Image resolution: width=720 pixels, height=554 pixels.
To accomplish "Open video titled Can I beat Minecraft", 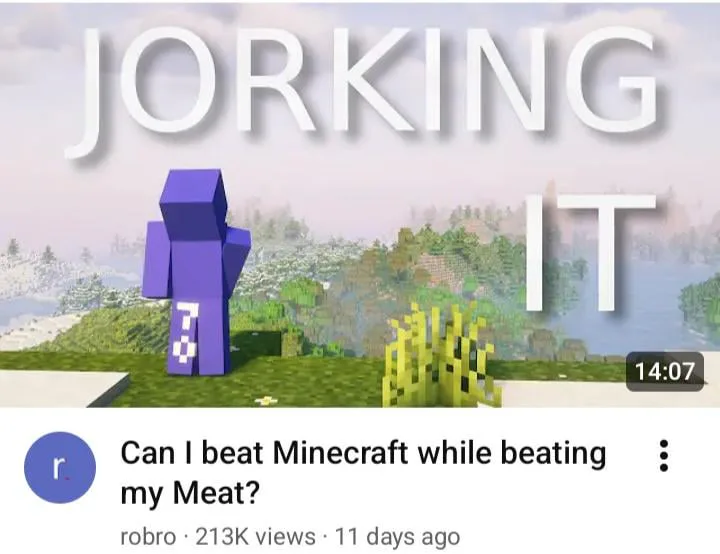I will coord(363,473).
